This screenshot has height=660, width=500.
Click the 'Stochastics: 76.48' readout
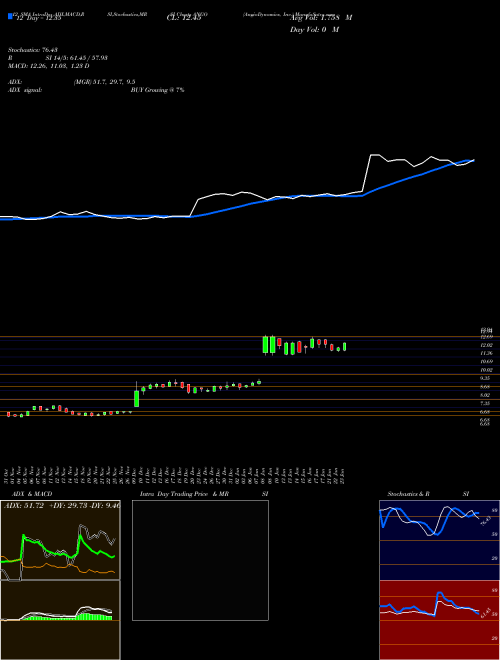31,50
